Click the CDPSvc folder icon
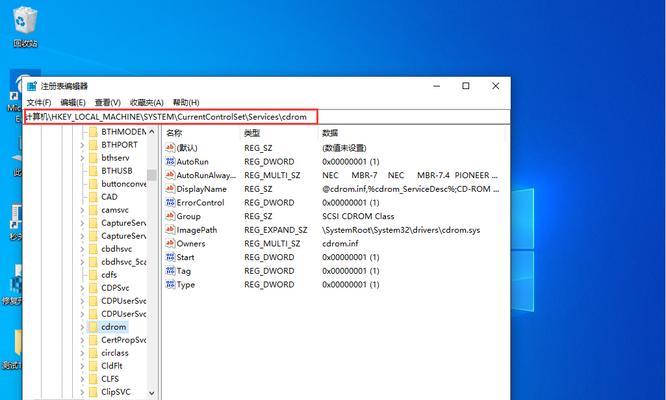The image size is (666, 400). pos(93,288)
